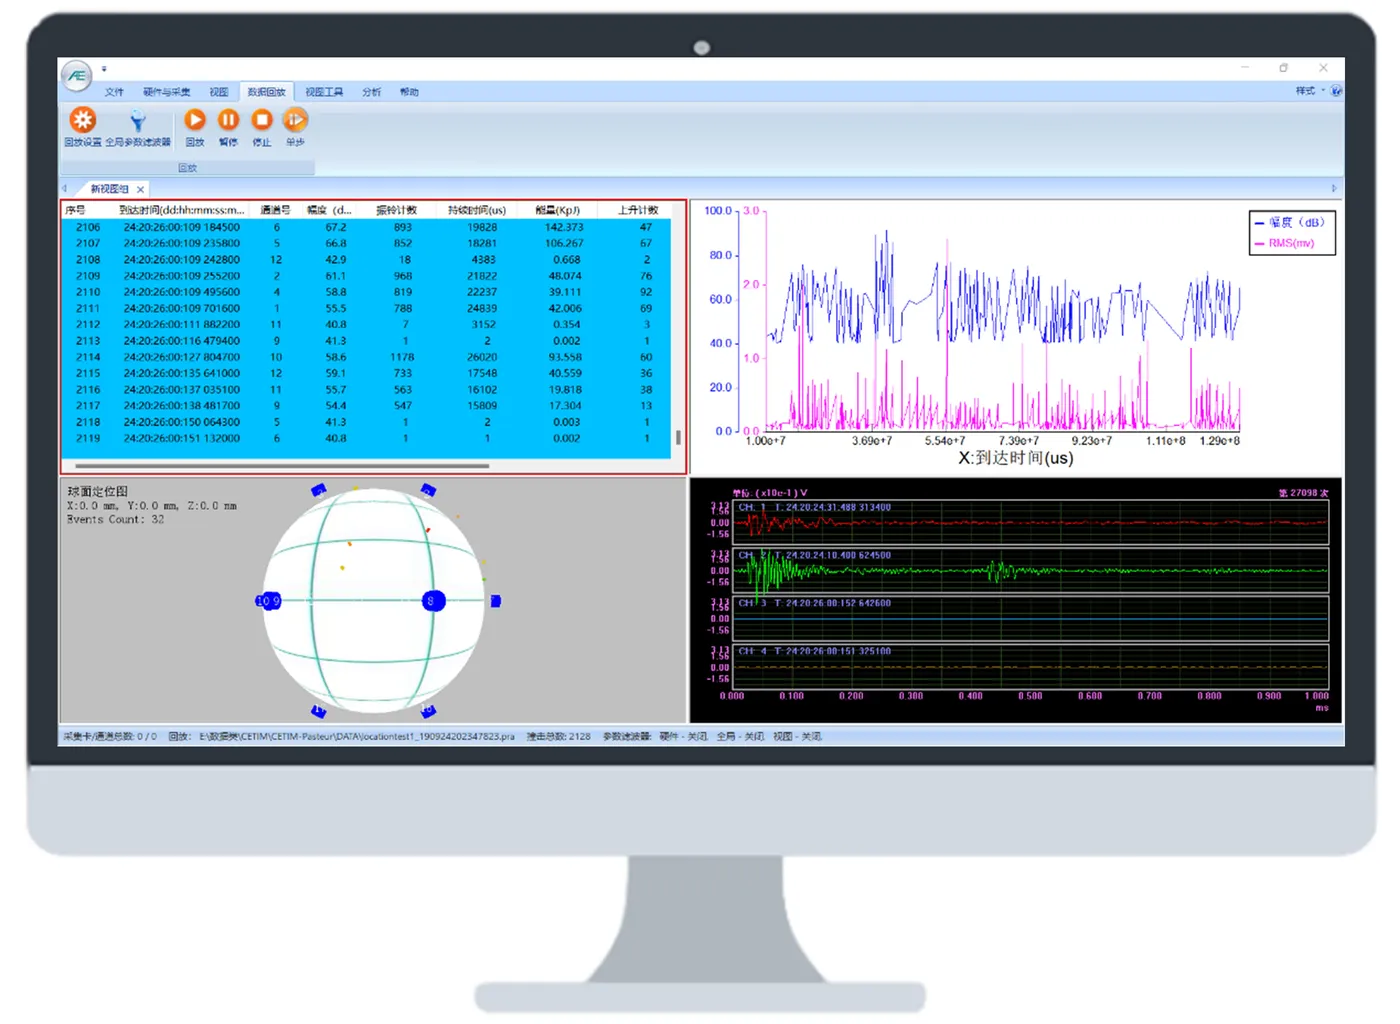This screenshot has width=1400, height=1024.
Task: Open the 全局参数滤波器 global filter icon
Action: 138,127
